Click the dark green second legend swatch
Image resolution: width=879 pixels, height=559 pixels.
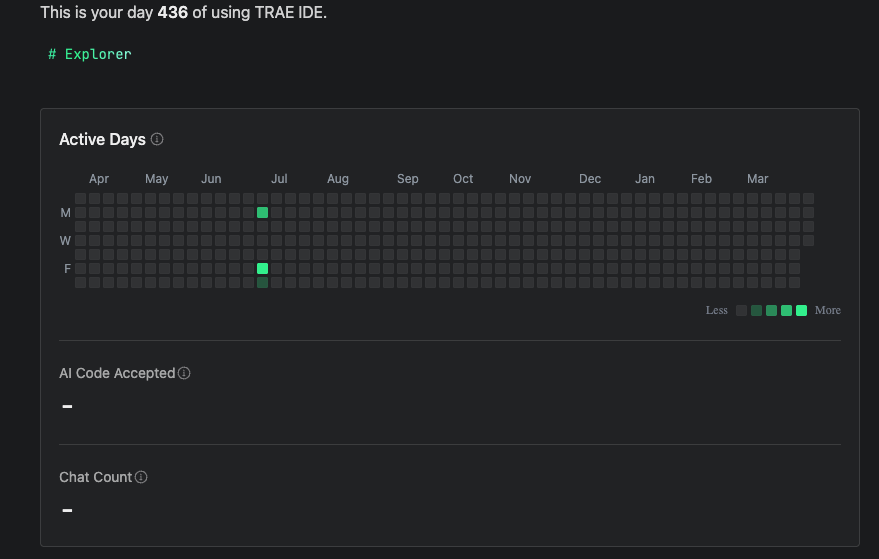tap(756, 311)
